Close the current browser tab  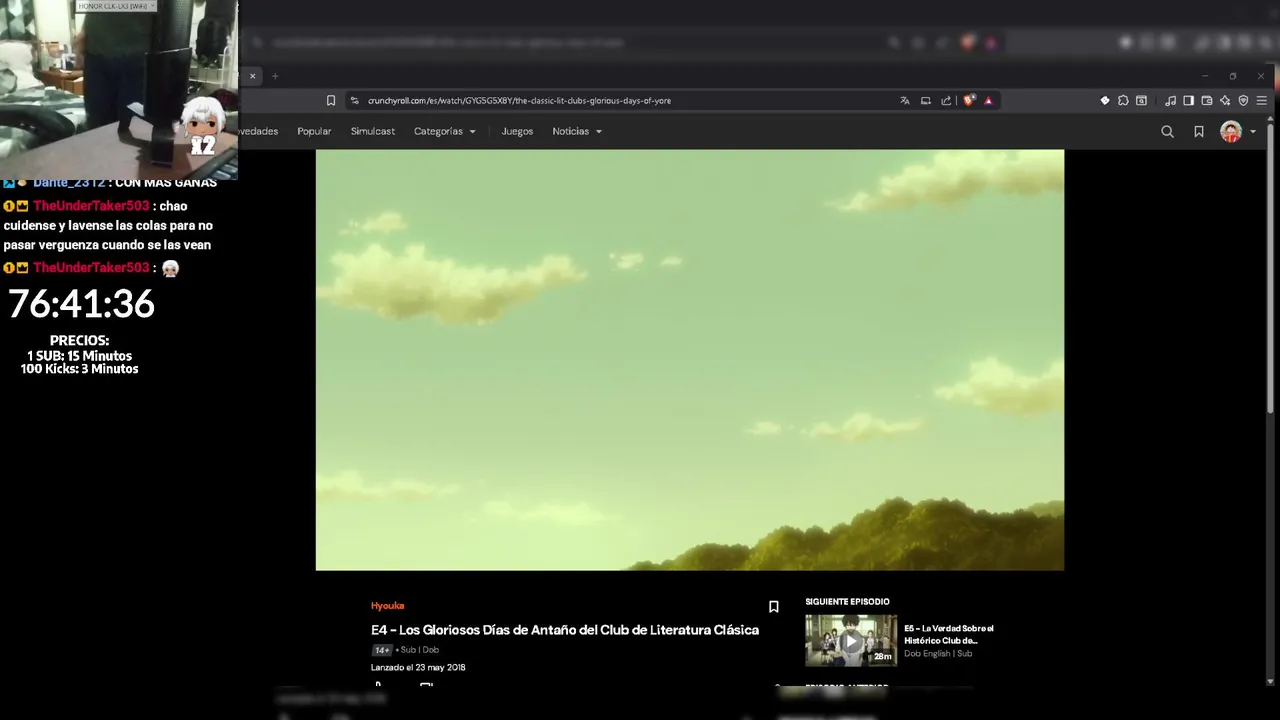(252, 76)
